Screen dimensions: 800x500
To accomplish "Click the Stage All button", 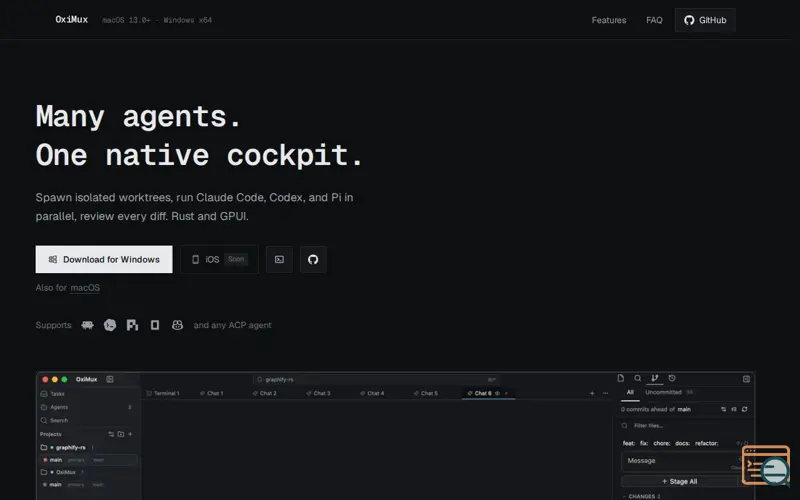I will coord(679,482).
